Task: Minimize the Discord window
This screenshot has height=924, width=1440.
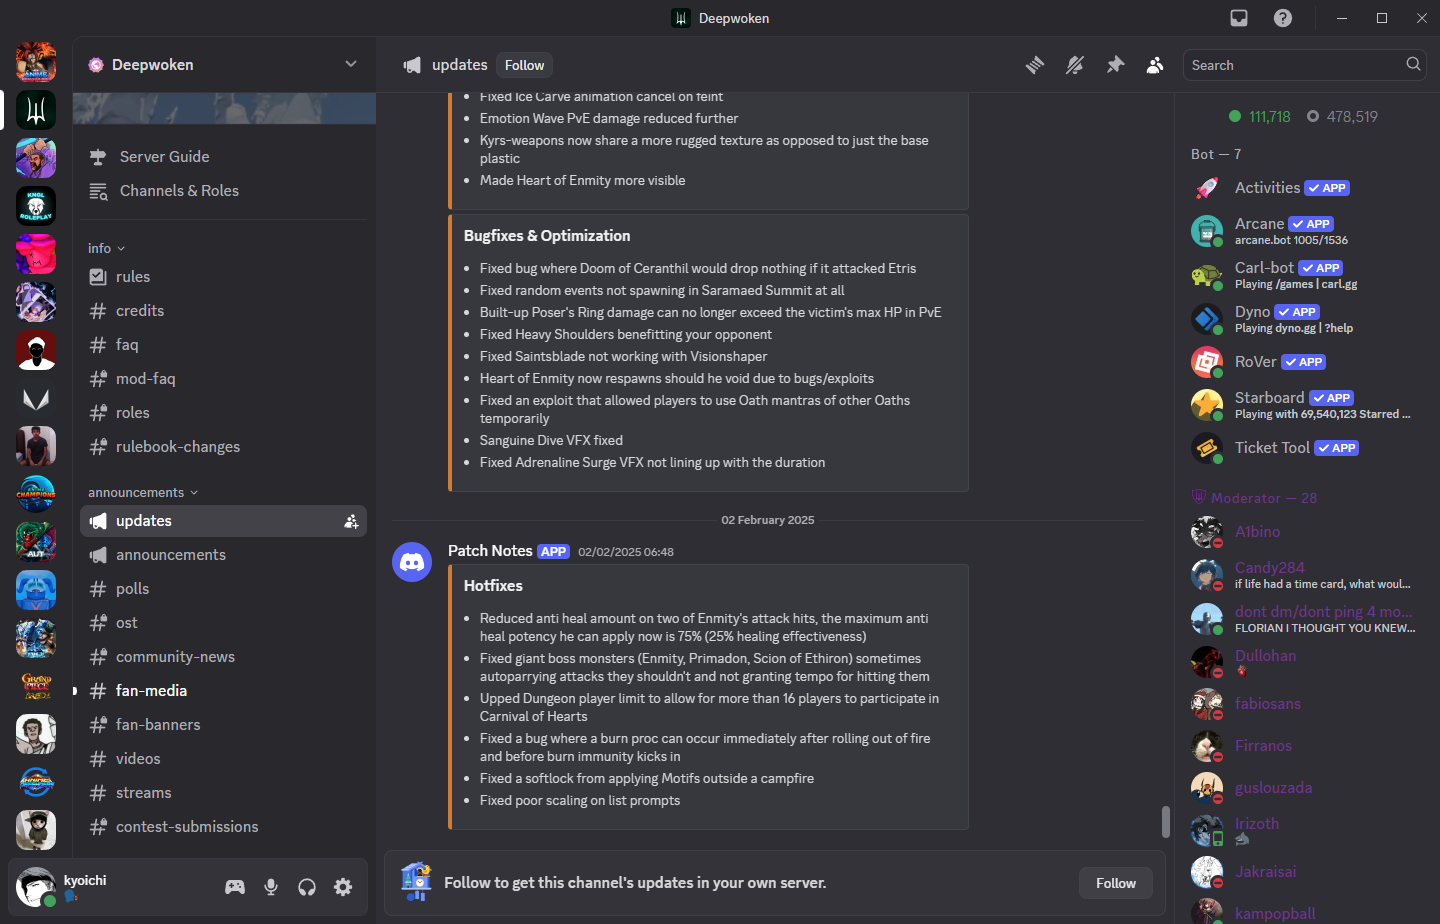Action: [1342, 18]
